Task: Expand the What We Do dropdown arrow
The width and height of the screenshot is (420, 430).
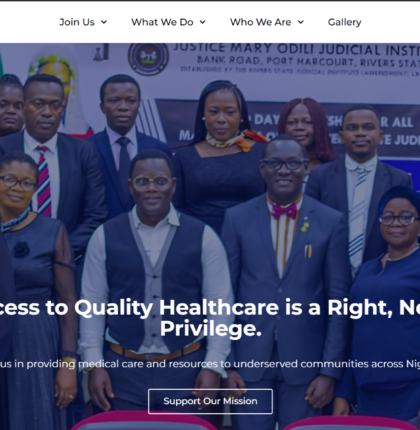Action: pyautogui.click(x=203, y=22)
